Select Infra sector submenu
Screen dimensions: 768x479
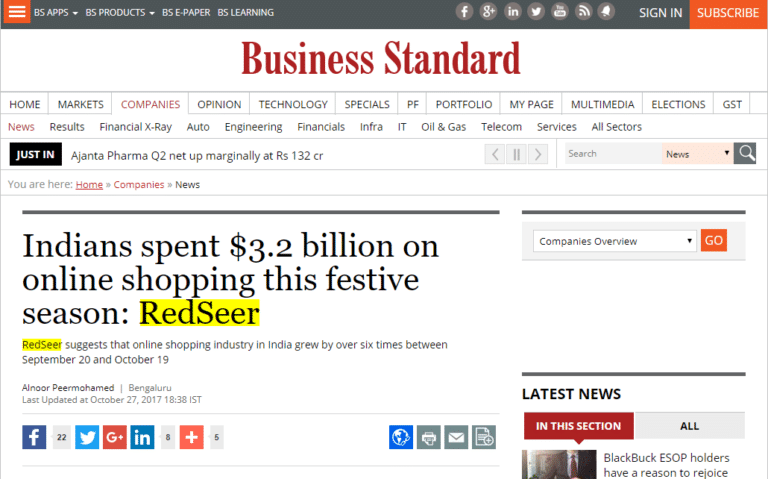(371, 127)
